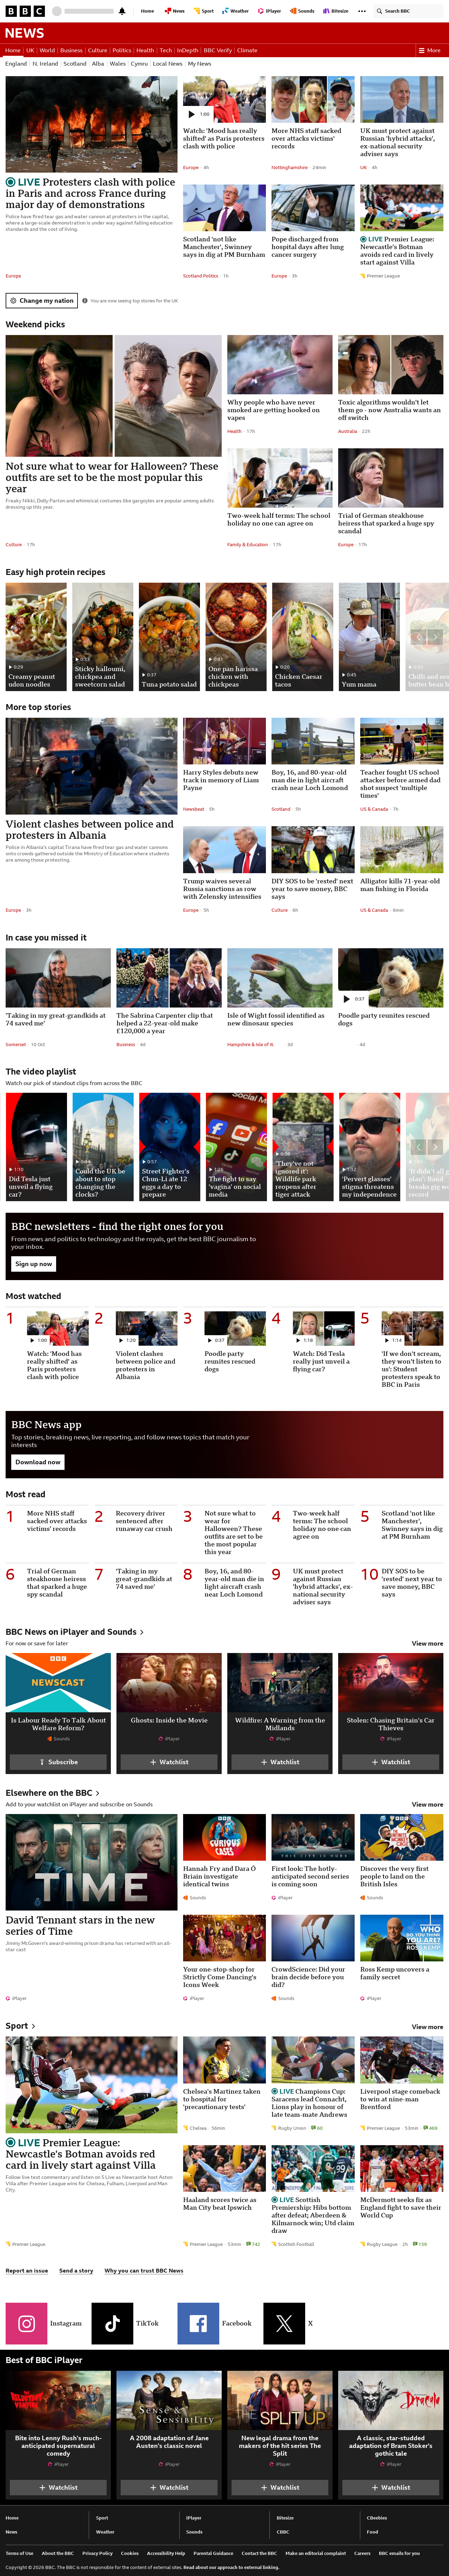Add Stolen: Chasing Britain's Car Thieves to Watchlist
The width and height of the screenshot is (449, 2576).
[391, 1762]
